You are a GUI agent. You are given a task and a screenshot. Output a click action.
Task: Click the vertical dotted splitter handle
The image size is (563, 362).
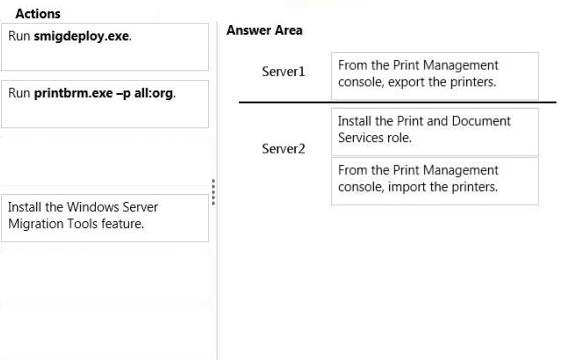pyautogui.click(x=214, y=192)
